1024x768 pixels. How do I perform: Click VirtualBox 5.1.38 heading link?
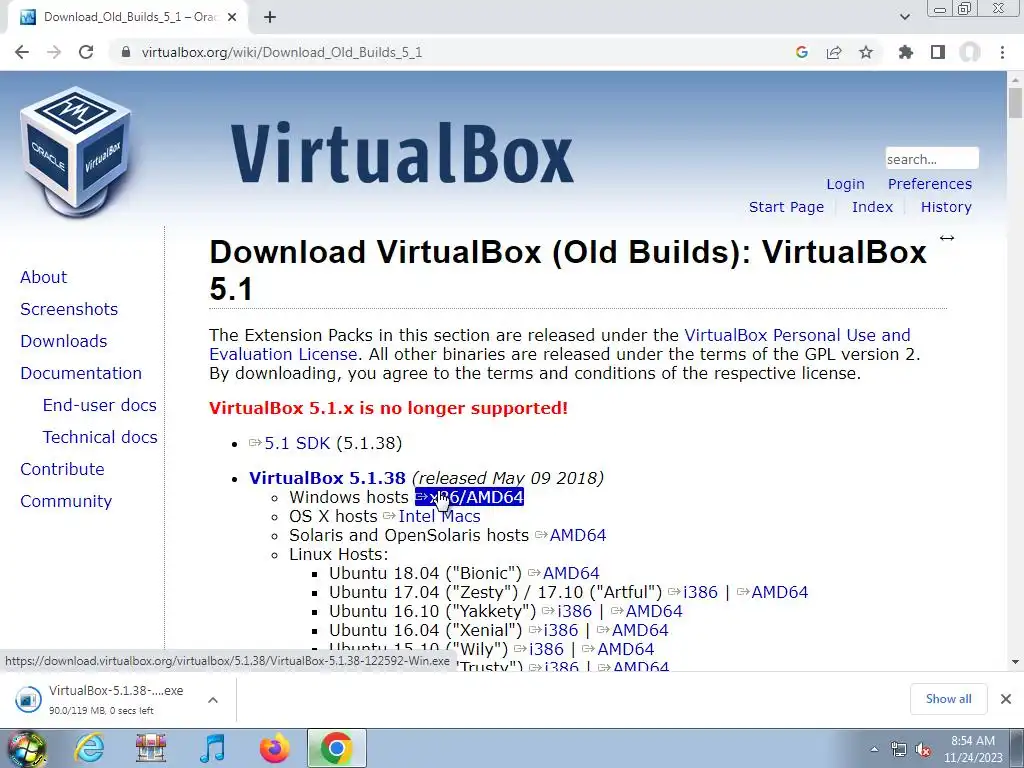(x=327, y=478)
